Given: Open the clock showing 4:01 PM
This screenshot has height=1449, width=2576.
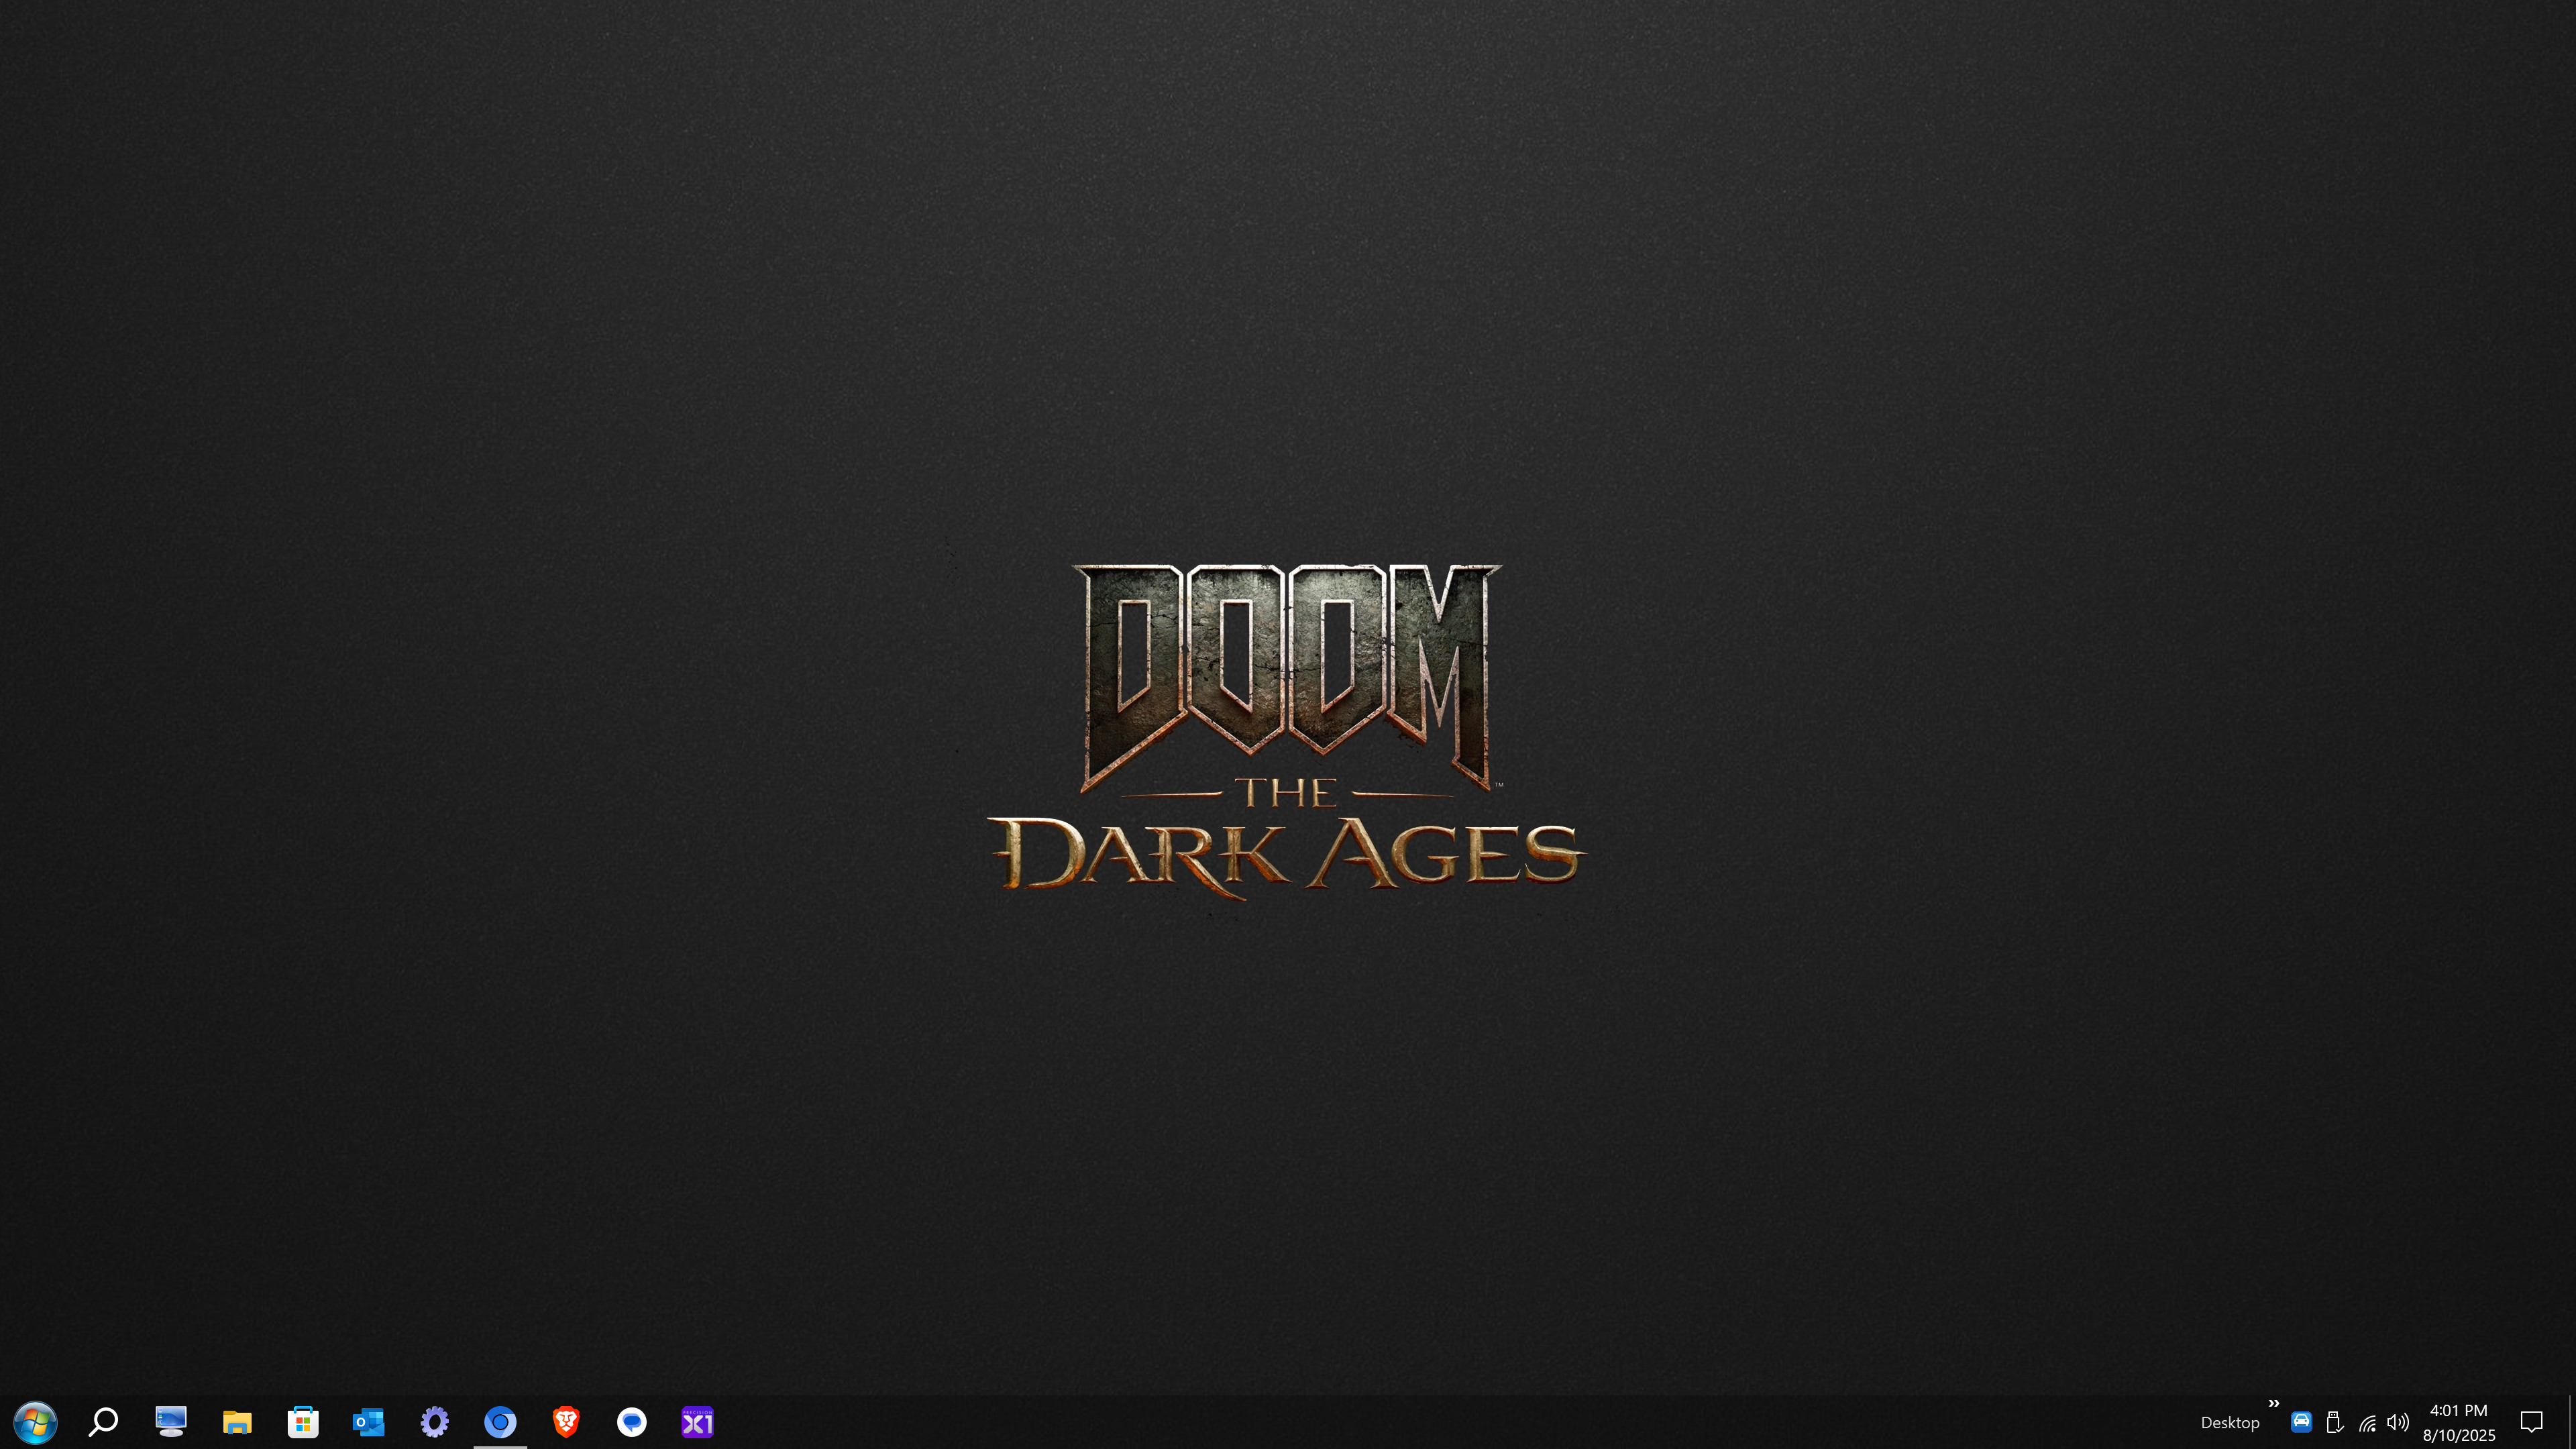Looking at the screenshot, I should [x=2458, y=1422].
